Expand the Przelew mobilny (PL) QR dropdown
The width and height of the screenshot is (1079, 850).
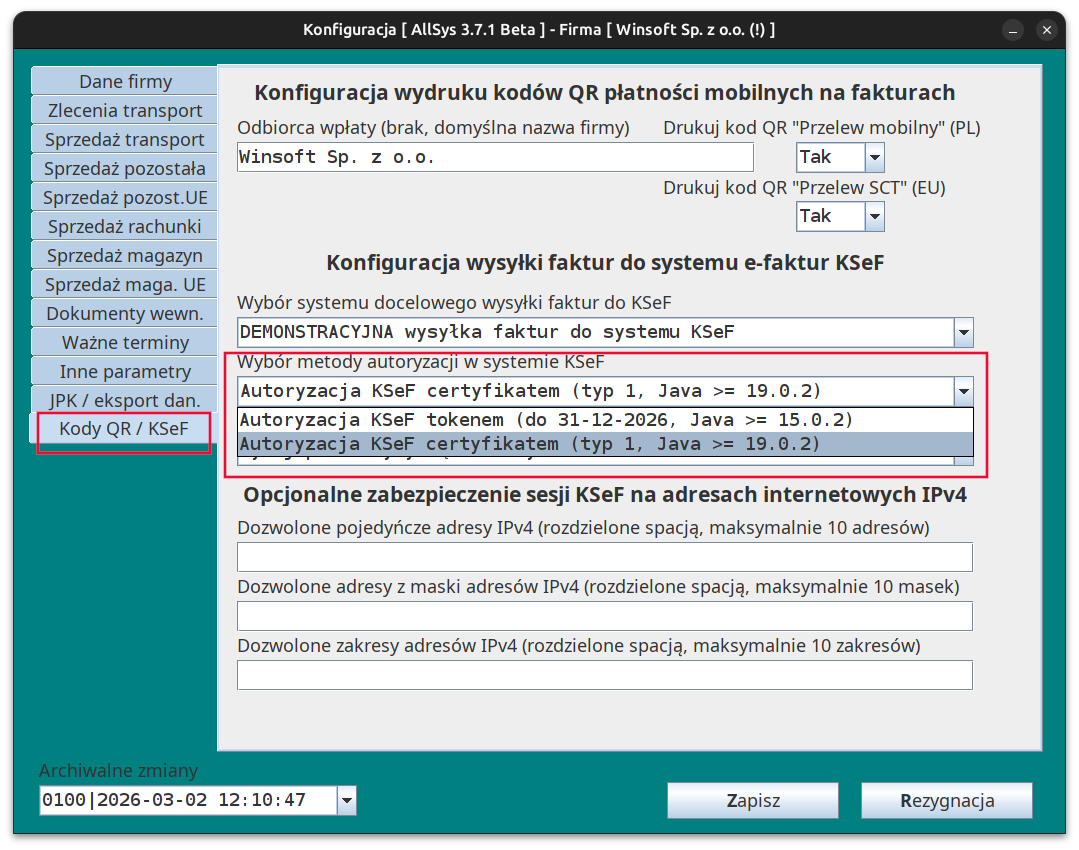click(874, 158)
